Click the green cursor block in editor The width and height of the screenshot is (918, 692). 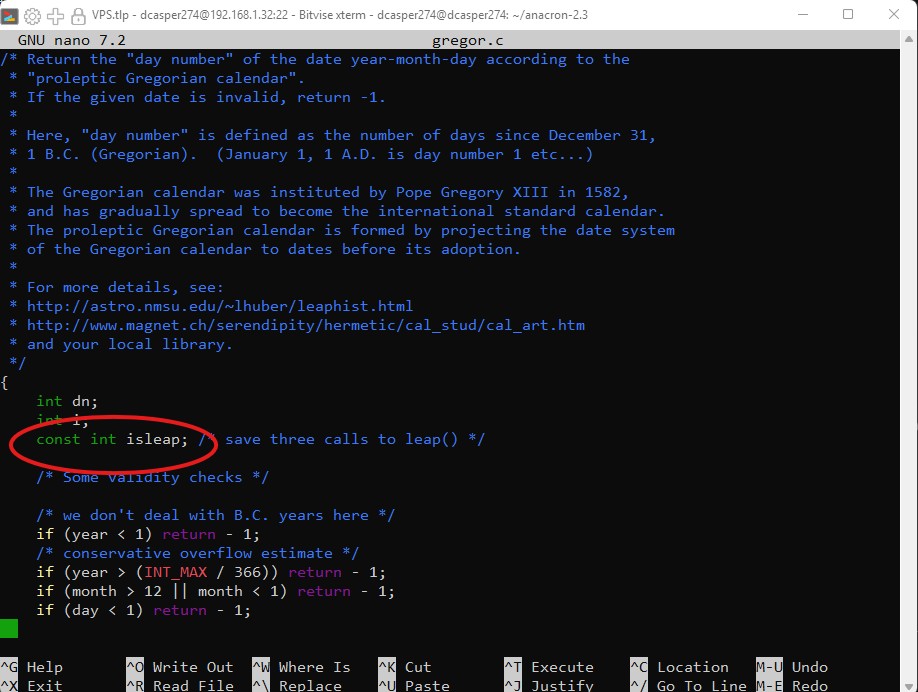point(9,628)
